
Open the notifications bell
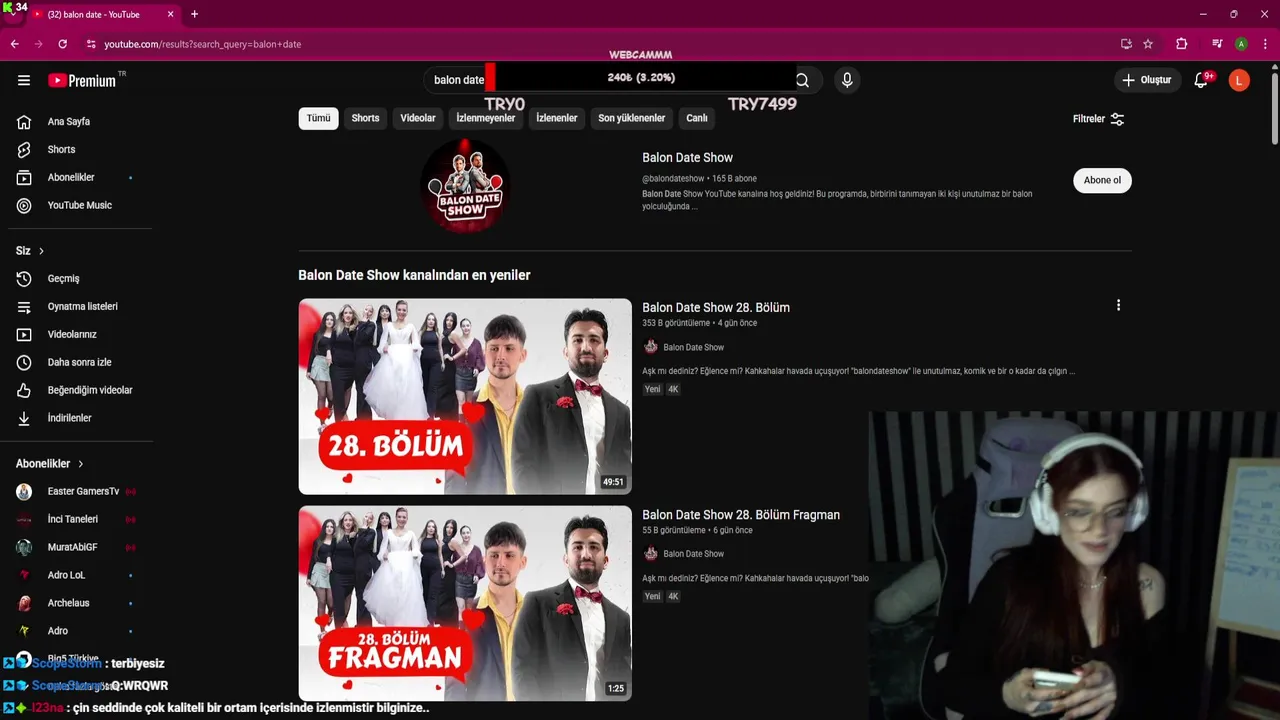click(x=1201, y=80)
